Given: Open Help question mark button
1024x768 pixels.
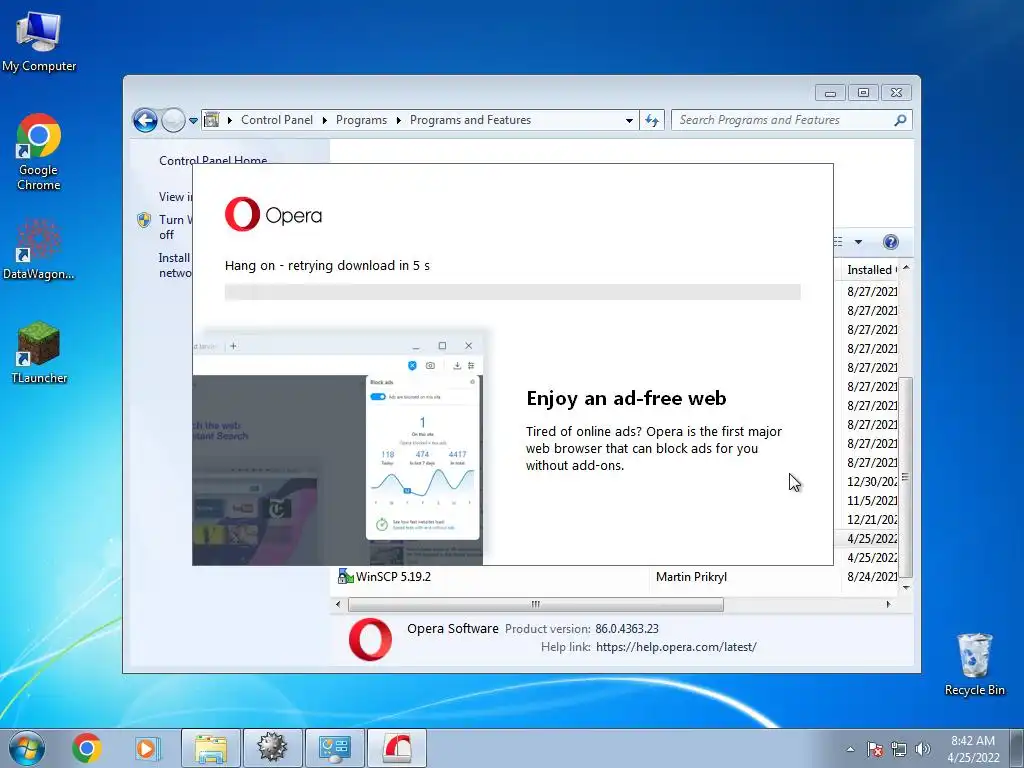Looking at the screenshot, I should [x=890, y=242].
